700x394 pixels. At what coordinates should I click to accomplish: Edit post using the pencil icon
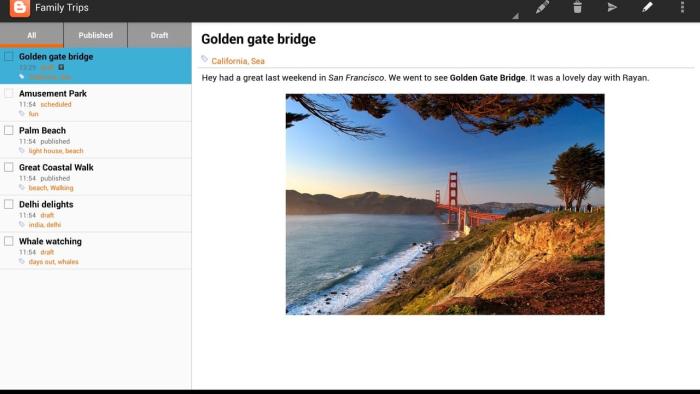pyautogui.click(x=647, y=7)
